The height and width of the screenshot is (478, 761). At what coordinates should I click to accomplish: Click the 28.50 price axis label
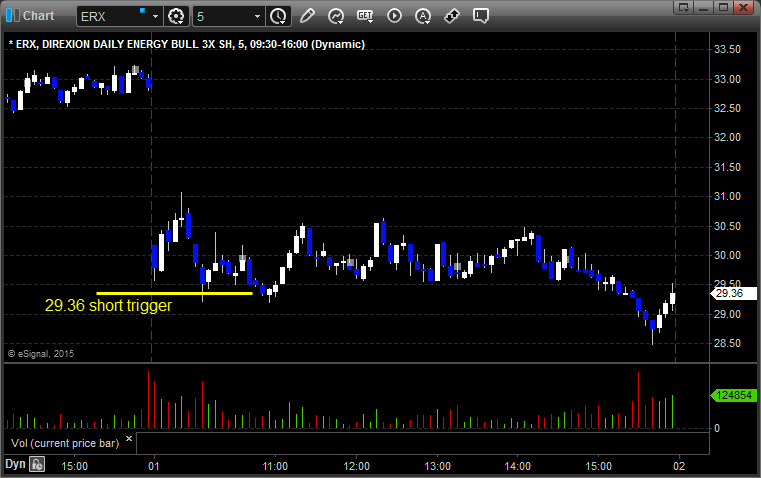click(727, 343)
